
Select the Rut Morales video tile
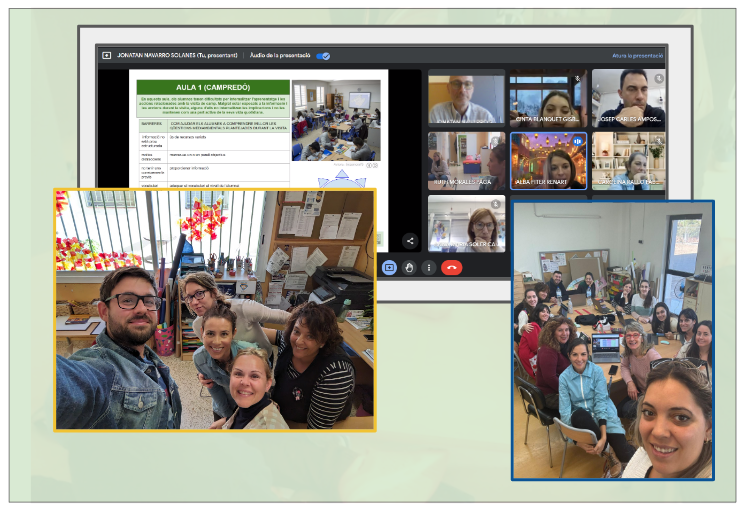point(465,160)
